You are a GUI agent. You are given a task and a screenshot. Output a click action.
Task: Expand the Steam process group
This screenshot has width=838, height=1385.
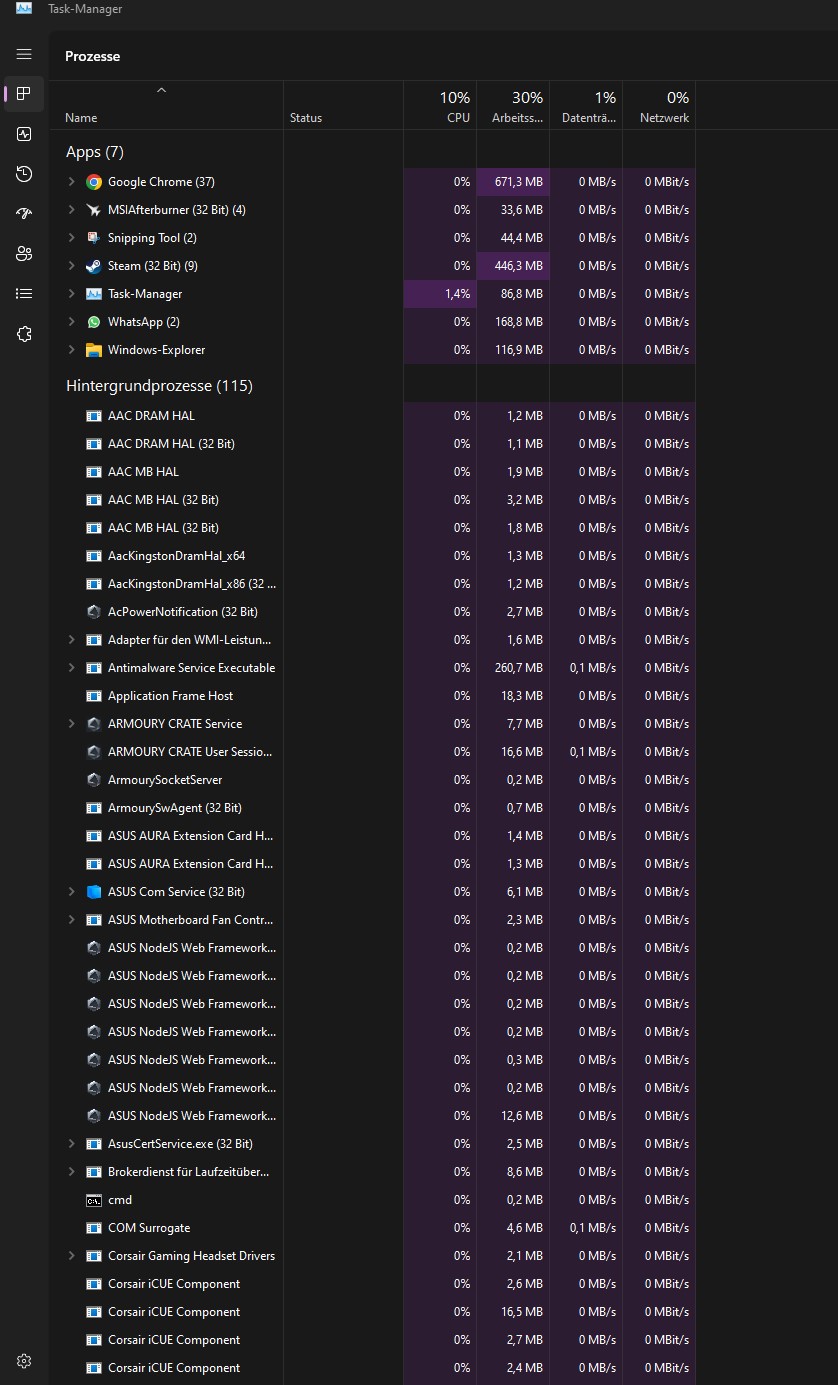point(71,266)
